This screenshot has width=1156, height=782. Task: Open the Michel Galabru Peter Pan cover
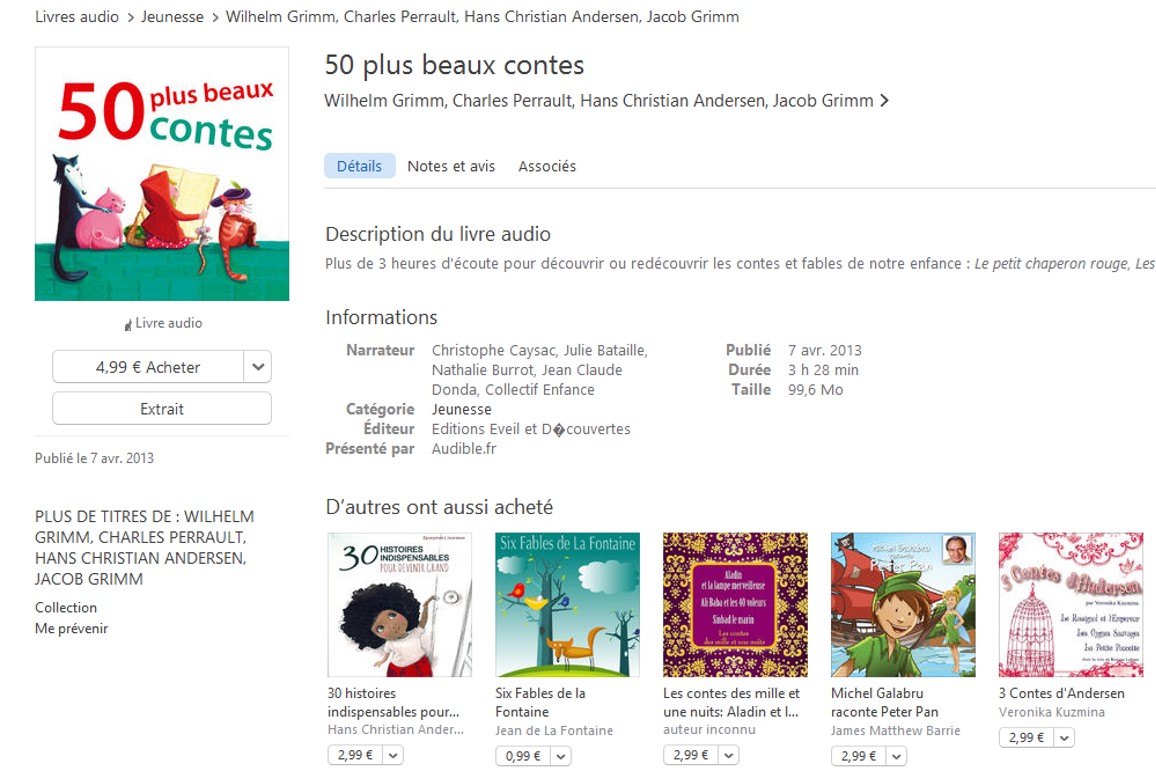(903, 604)
